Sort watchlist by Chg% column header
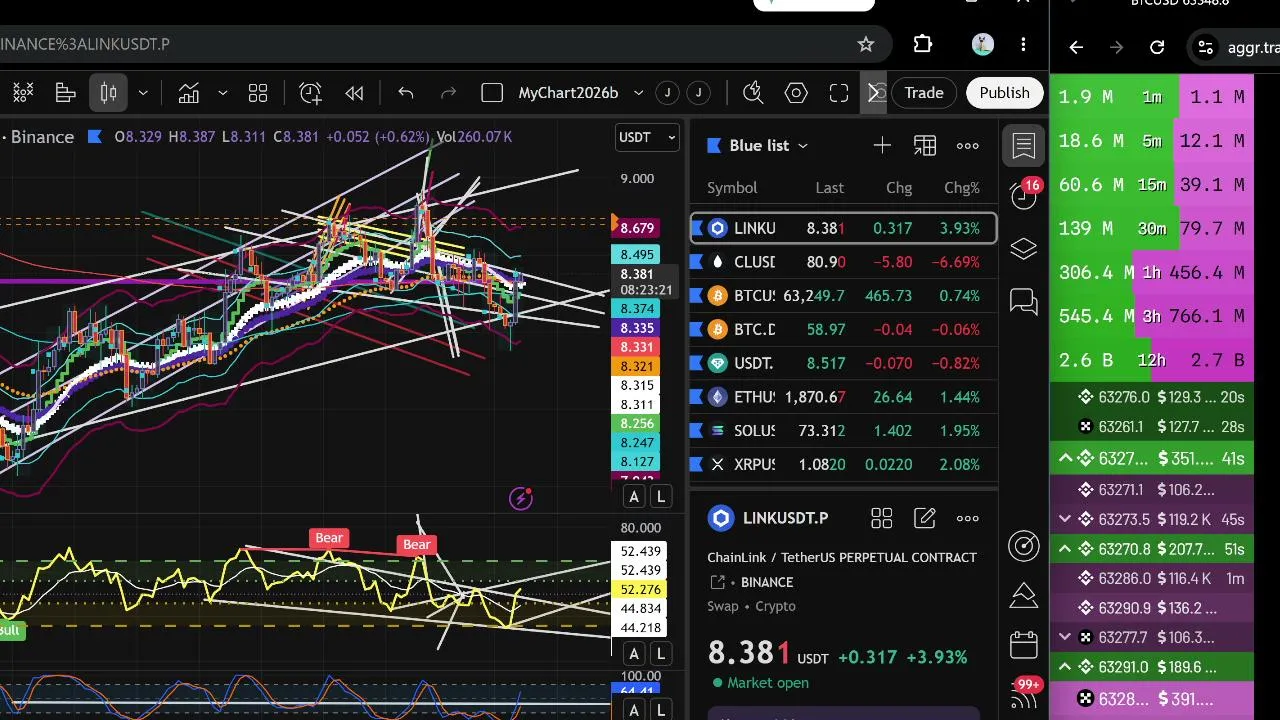 coord(962,188)
